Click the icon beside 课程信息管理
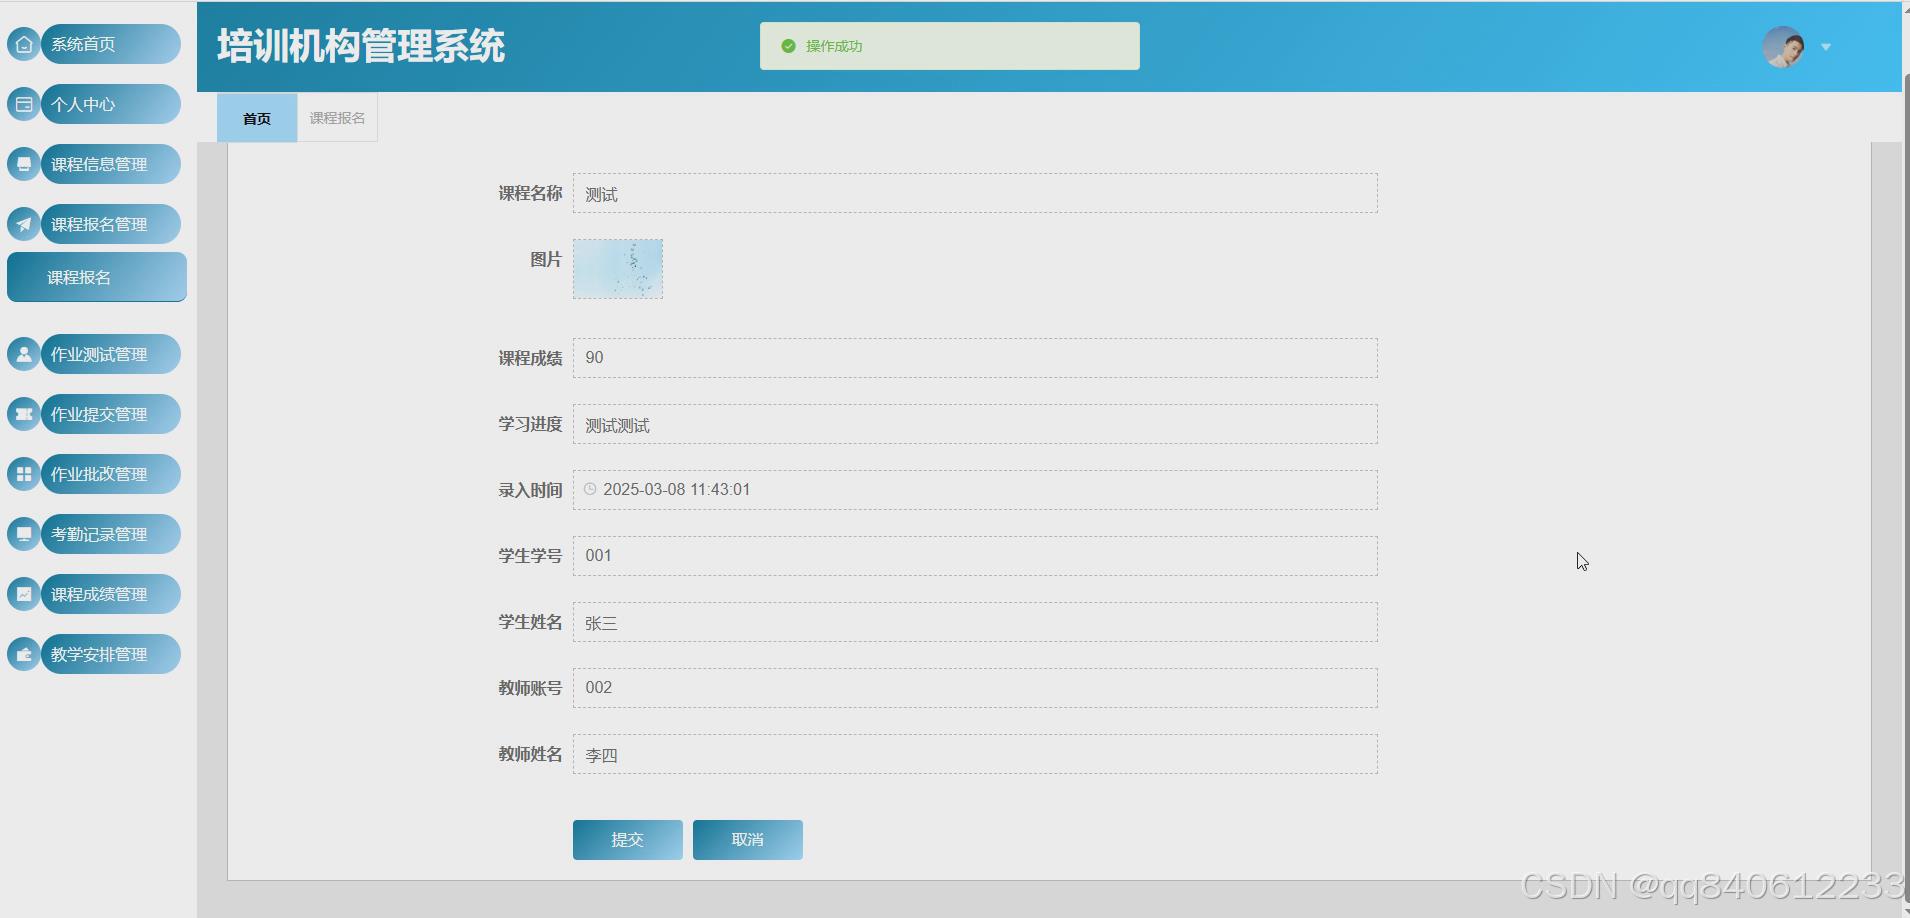 [x=24, y=164]
